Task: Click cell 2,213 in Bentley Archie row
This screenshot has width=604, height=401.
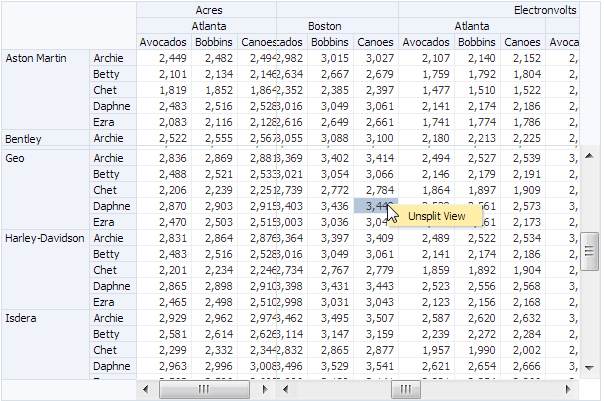Action: coord(477,138)
